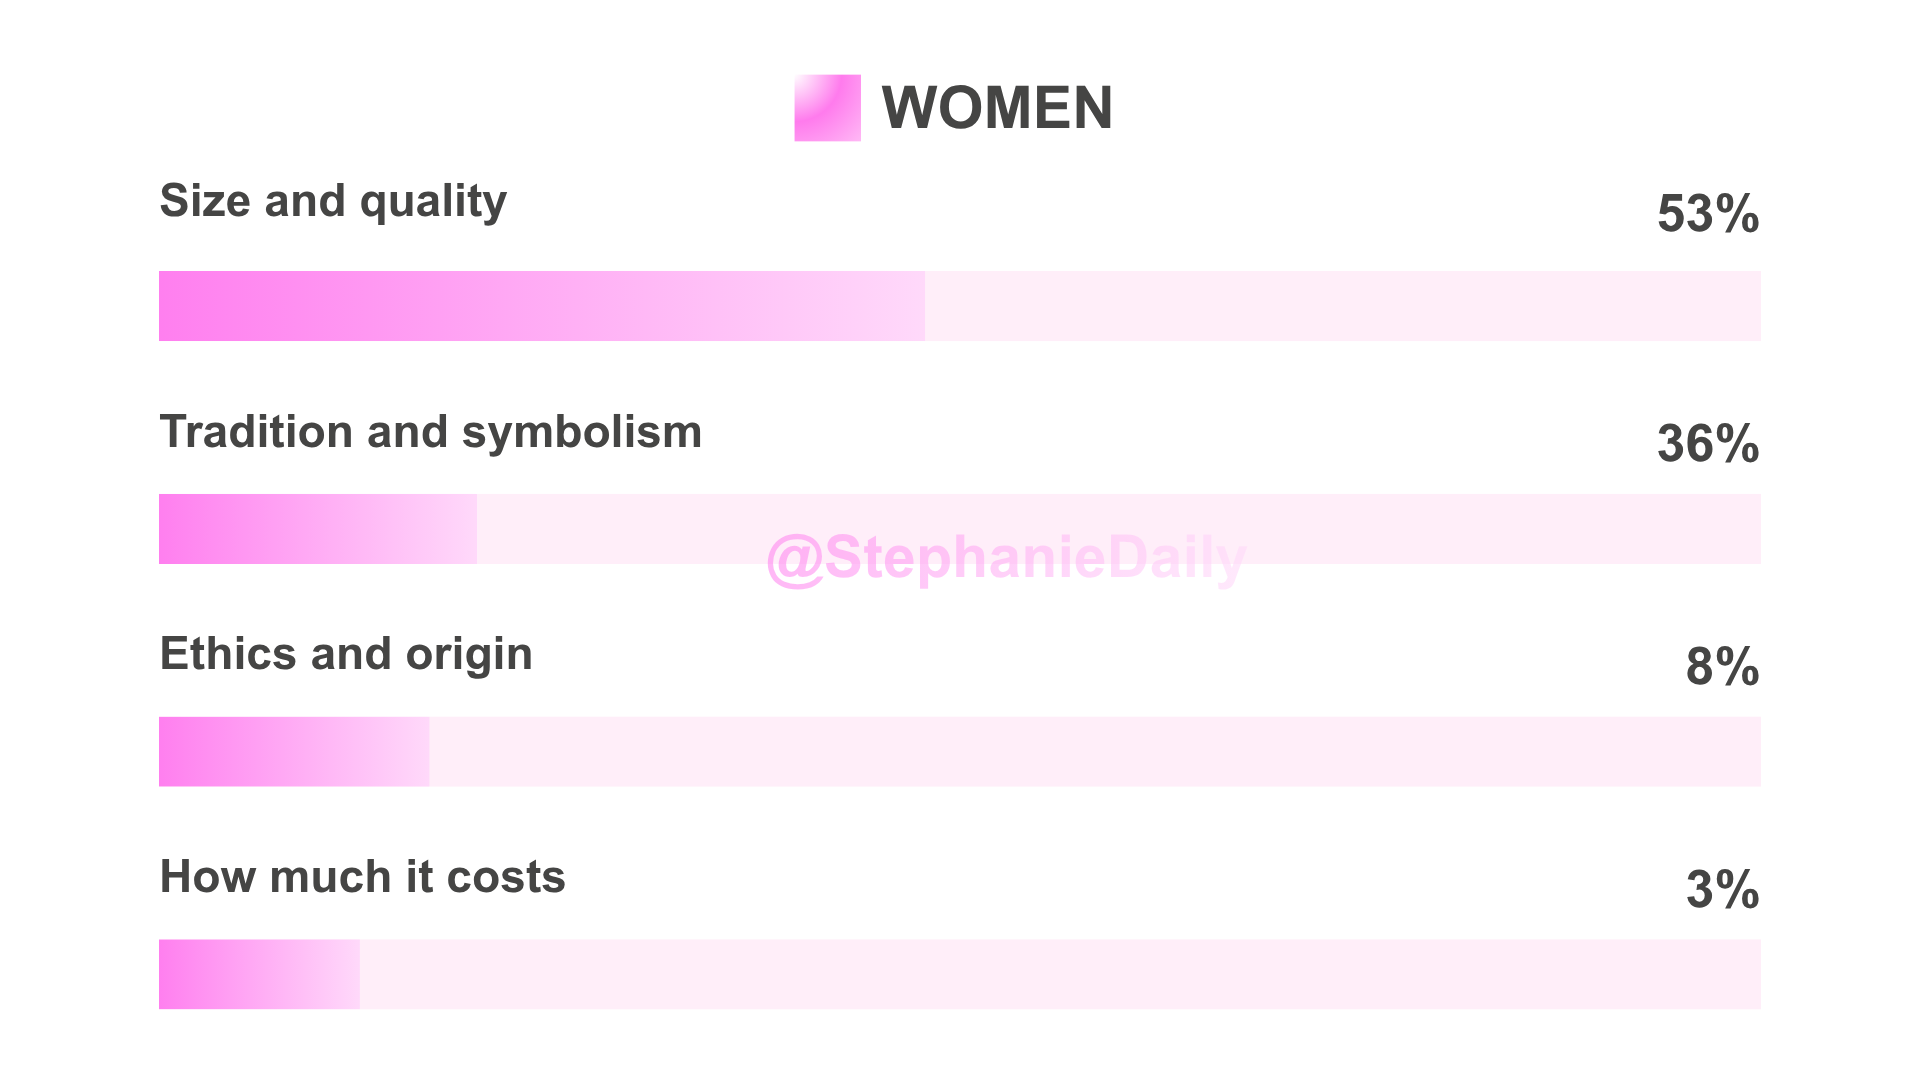Image resolution: width=1920 pixels, height=1080 pixels.
Task: Click the unfilled Size and quality track
Action: 1343,306
